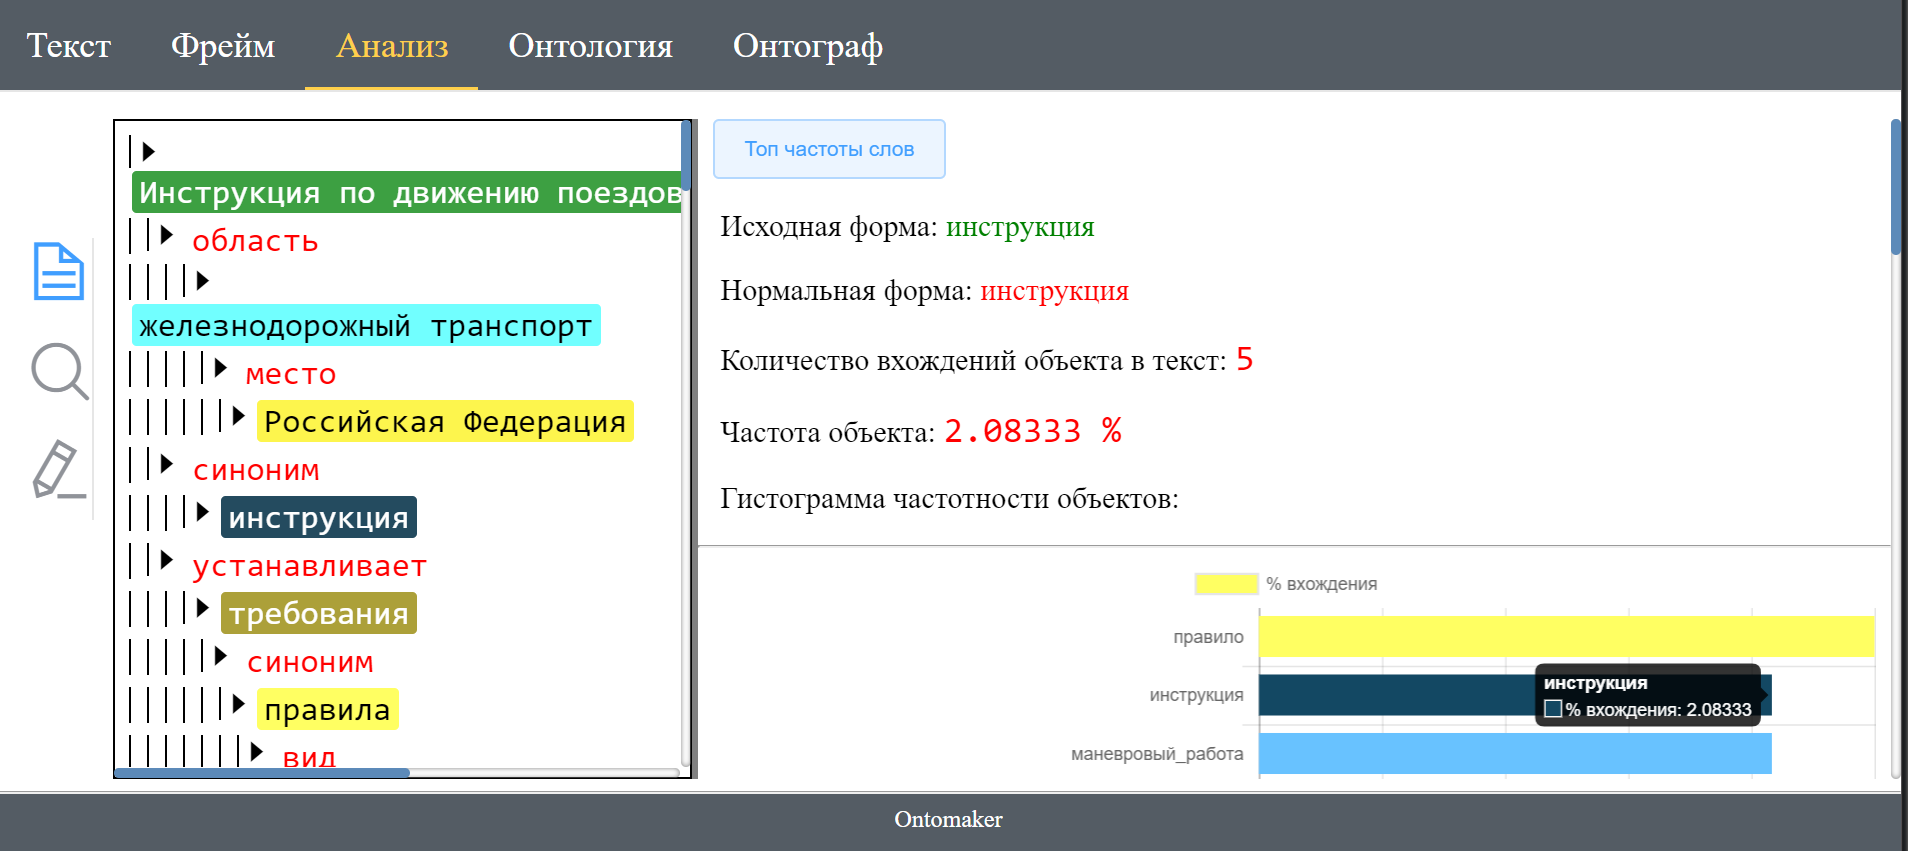Viewport: 1908px width, 851px height.
Task: Click the Гистограмма частотности объектов heading
Action: pos(949,499)
